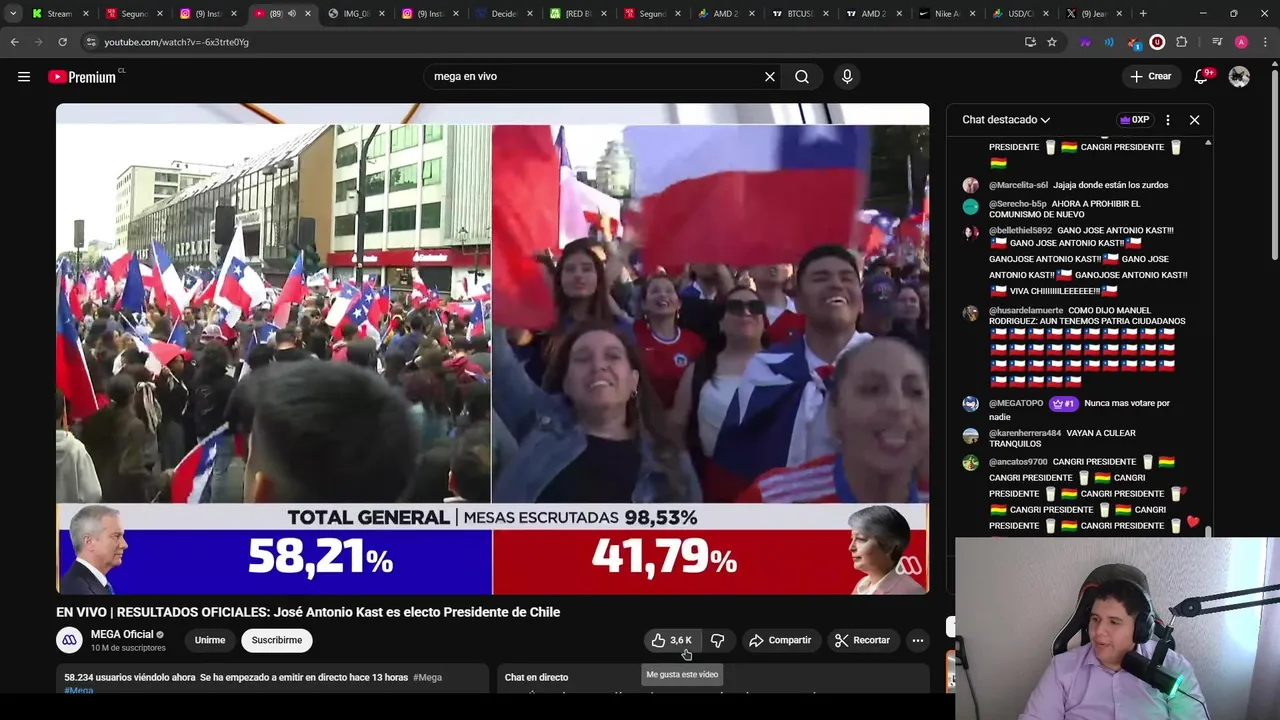Open the YouTube account avatar menu
1280x720 pixels.
[x=1239, y=77]
